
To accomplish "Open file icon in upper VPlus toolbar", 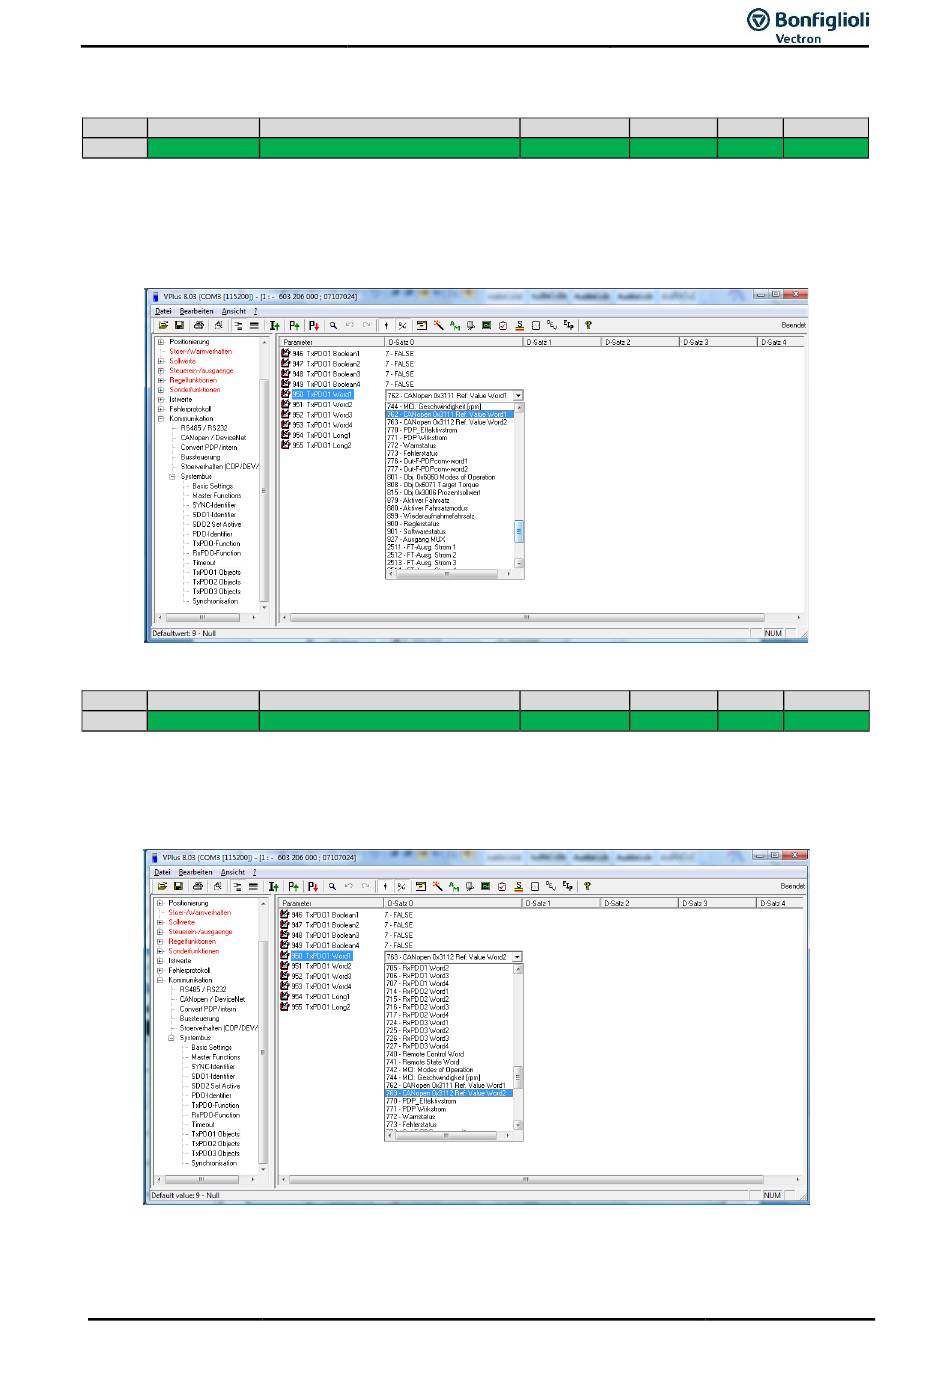I will 163,325.
